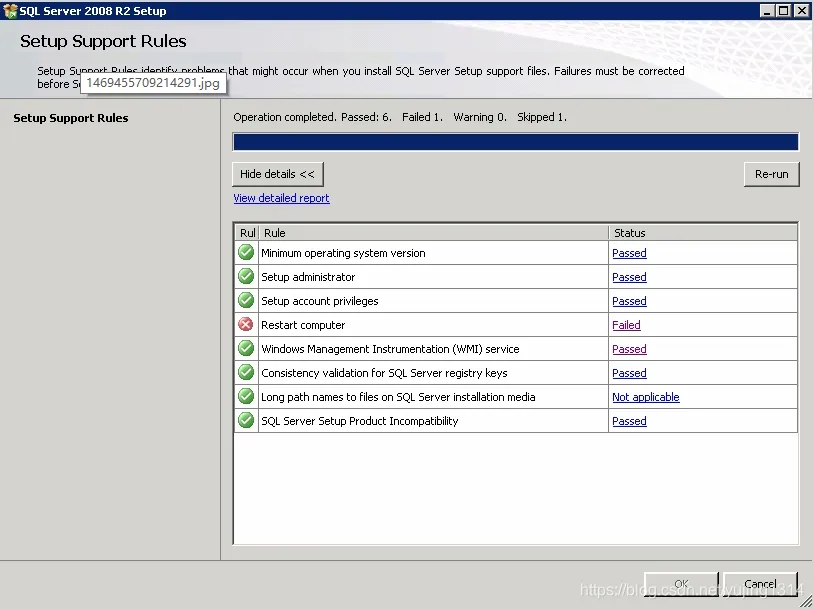The height and width of the screenshot is (609, 814).
Task: Select Consistency validation for SQL Server registry keys
Action: coord(384,373)
